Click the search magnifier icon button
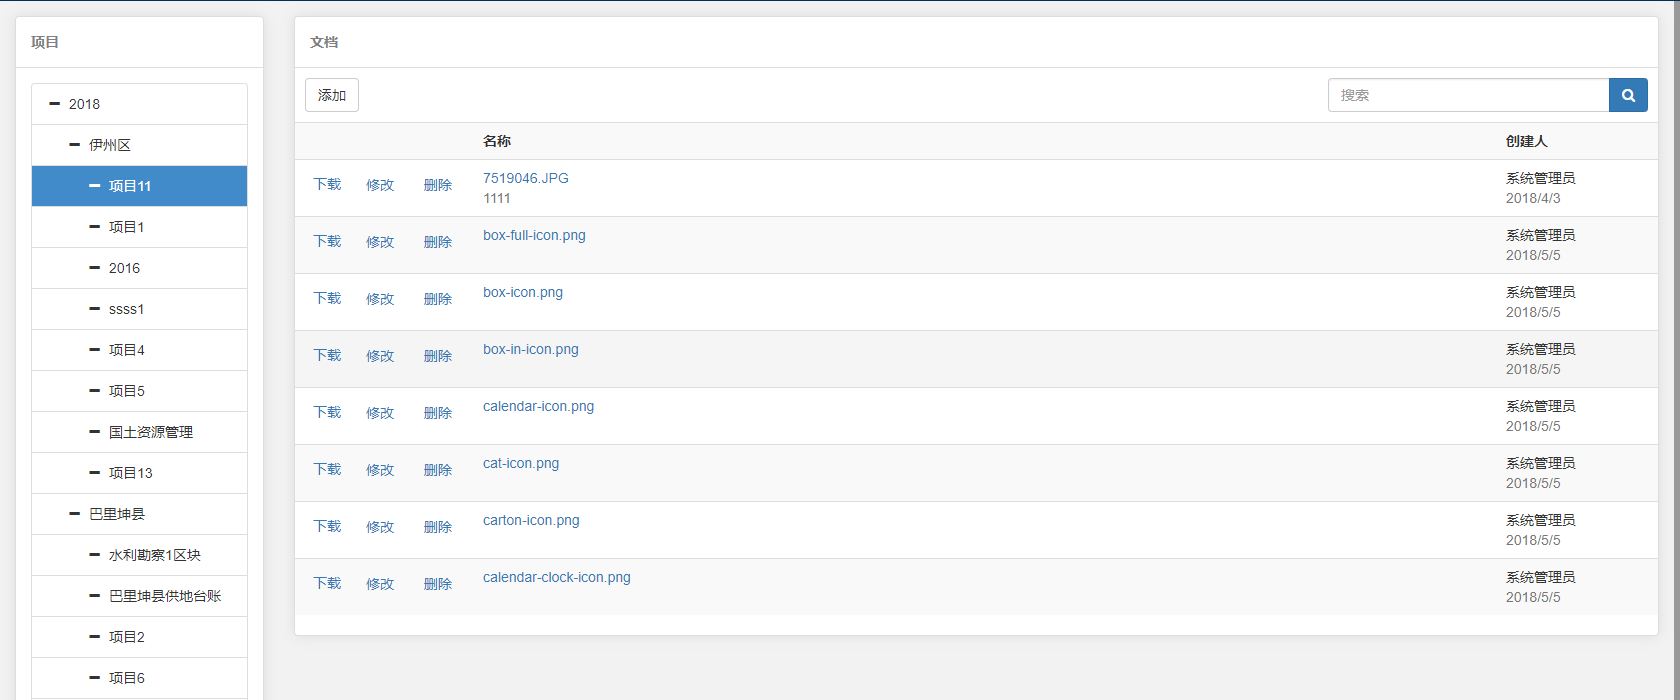Viewport: 1680px width, 700px height. (x=1627, y=96)
